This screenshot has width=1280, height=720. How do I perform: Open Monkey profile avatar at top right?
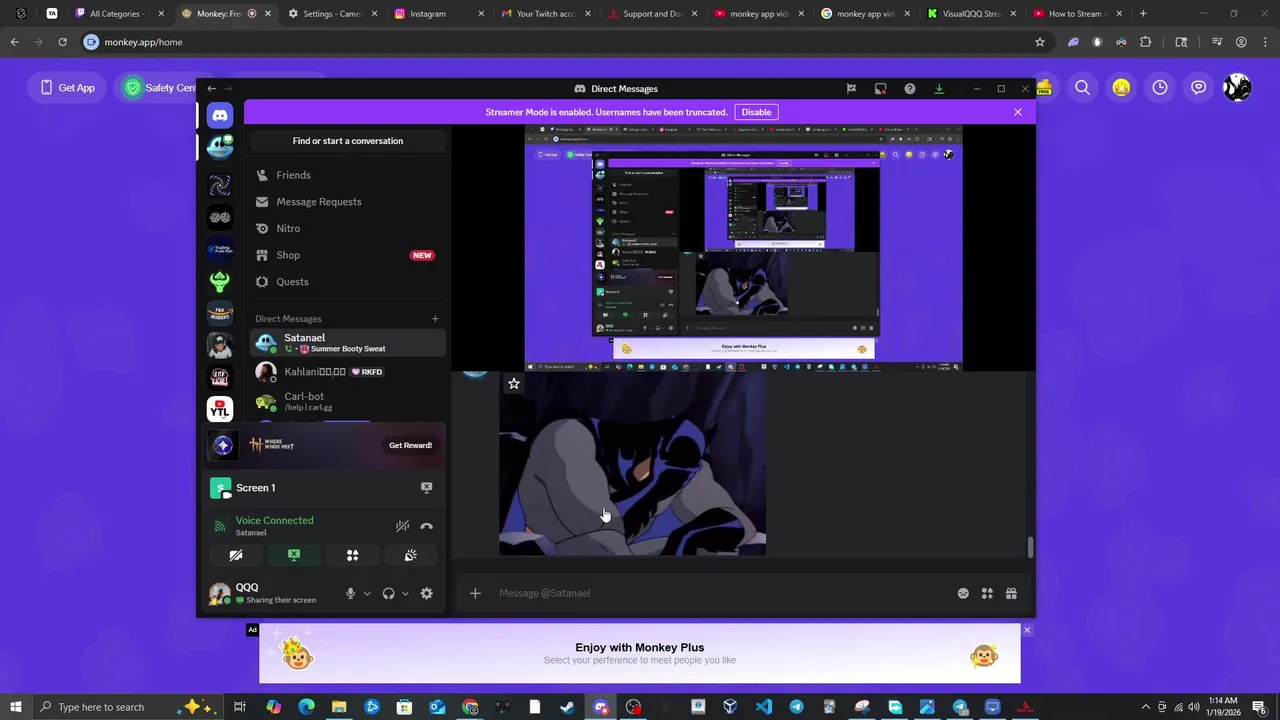(x=1237, y=88)
